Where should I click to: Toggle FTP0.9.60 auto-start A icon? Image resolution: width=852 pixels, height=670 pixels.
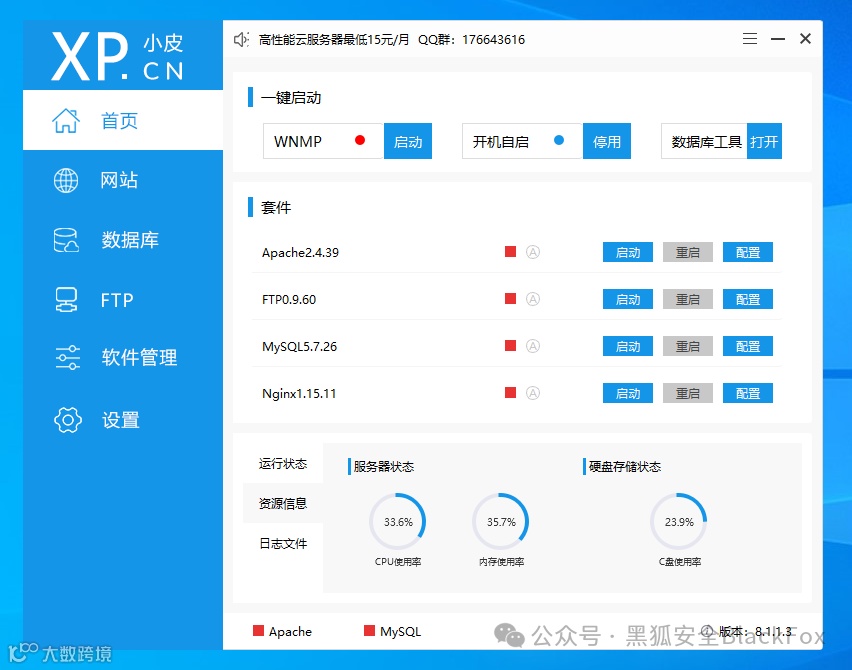533,299
